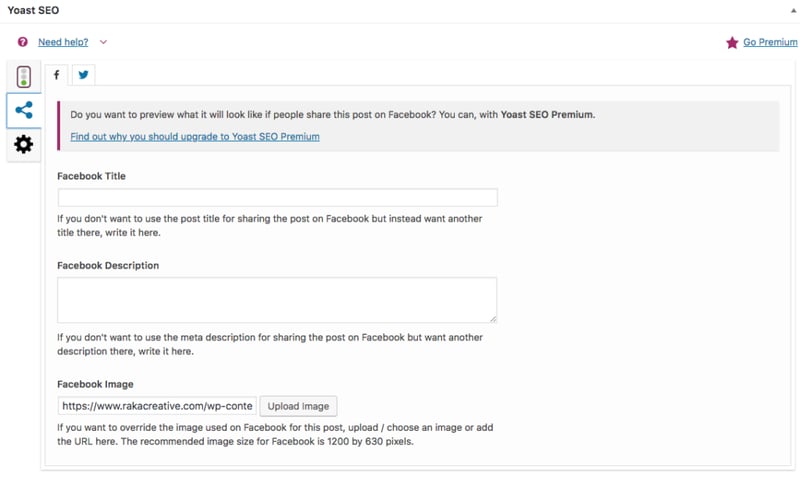Select the social share icon tab
The image size is (800, 477).
(23, 110)
